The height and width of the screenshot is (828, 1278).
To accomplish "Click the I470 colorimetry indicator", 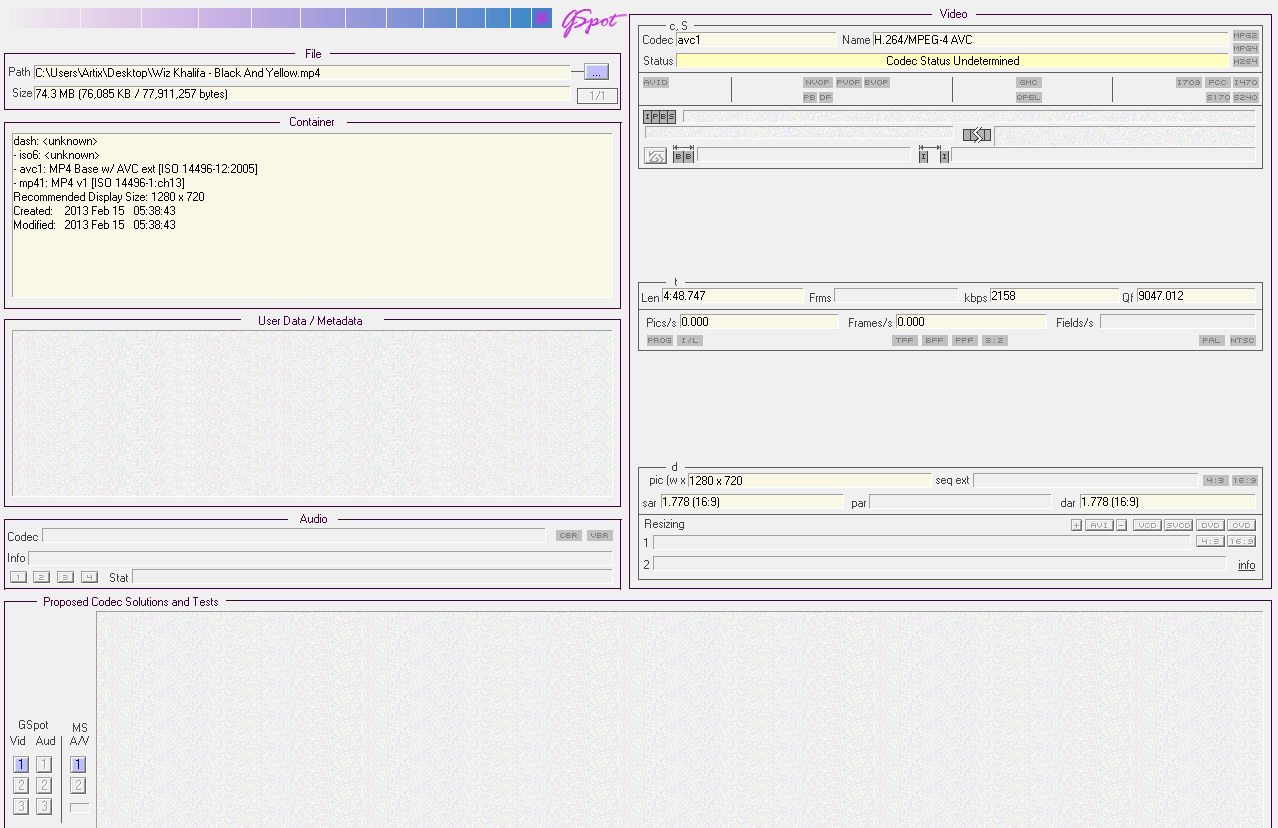I will (x=1245, y=82).
